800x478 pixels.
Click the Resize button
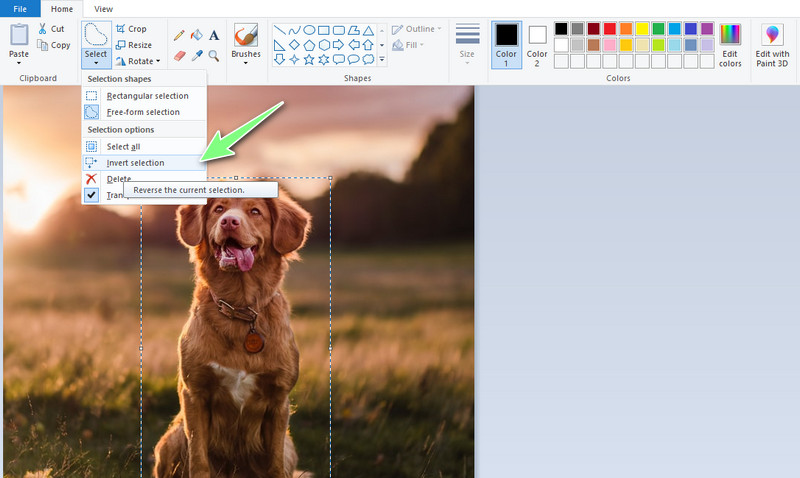pyautogui.click(x=132, y=46)
